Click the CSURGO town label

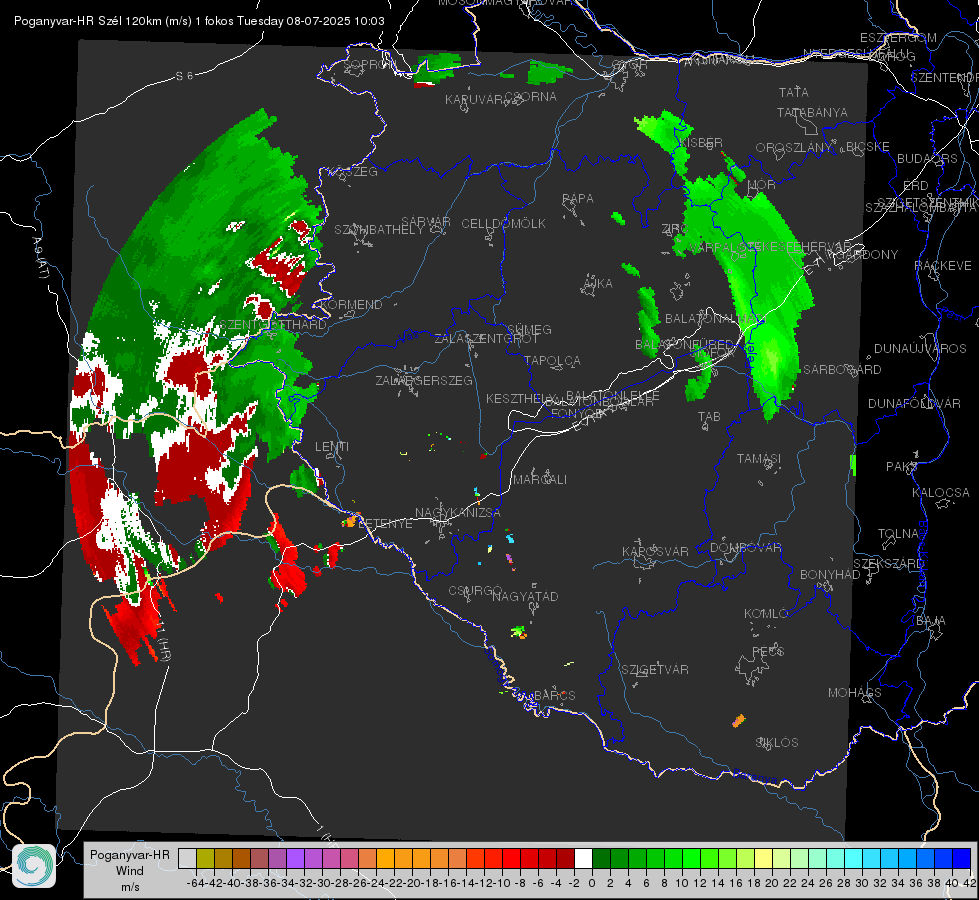(475, 591)
